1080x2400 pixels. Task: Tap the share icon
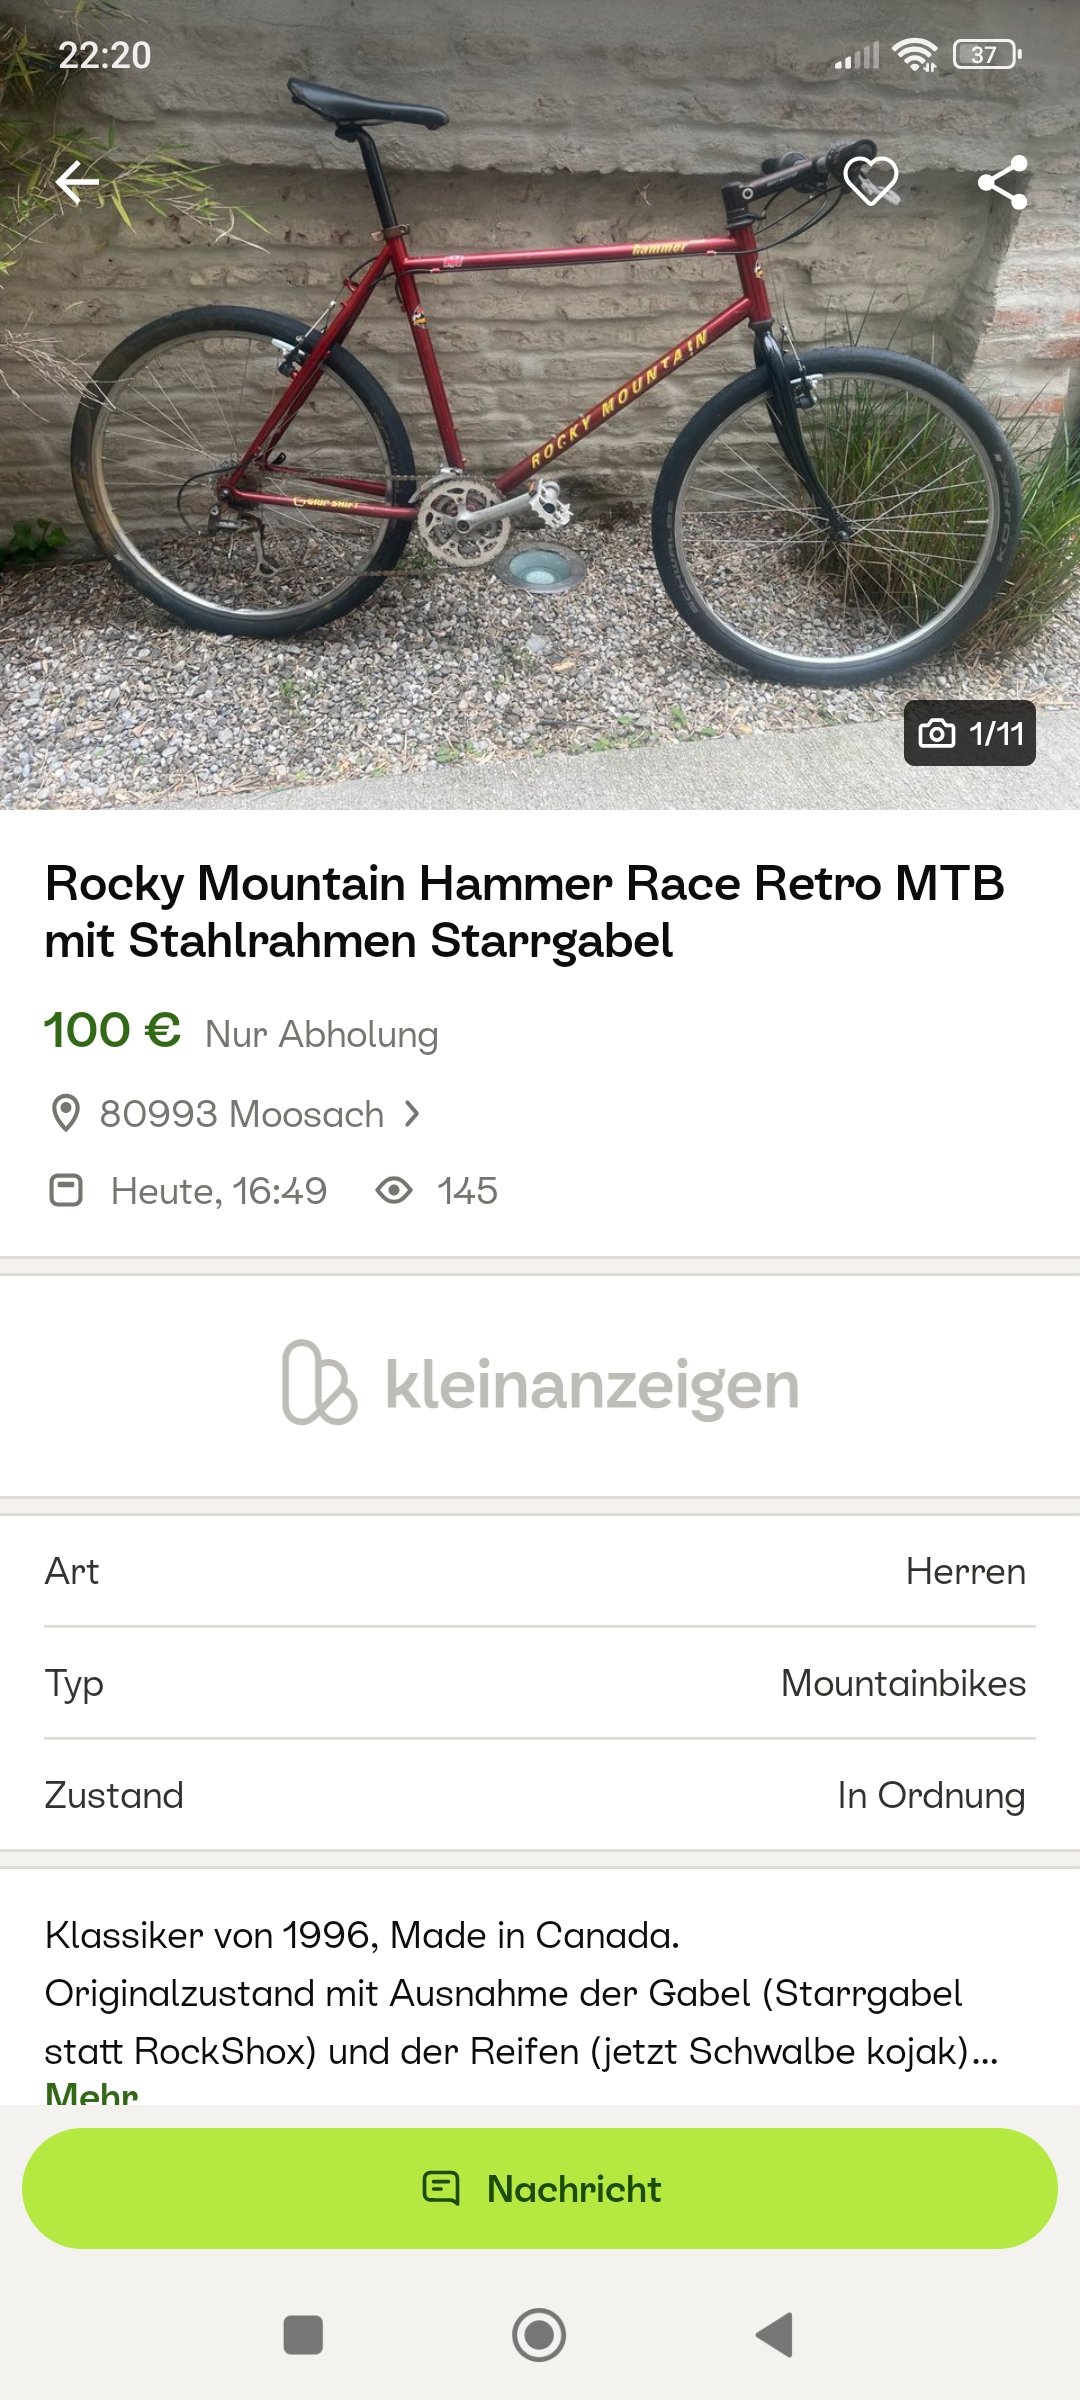point(1002,182)
